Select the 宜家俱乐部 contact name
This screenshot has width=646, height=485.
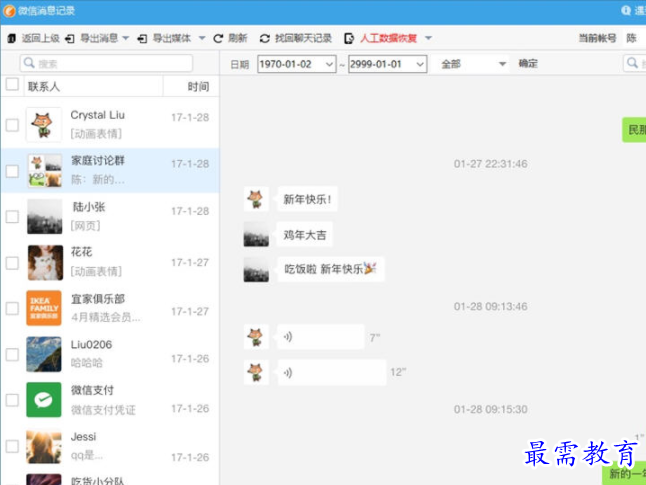tap(98, 299)
